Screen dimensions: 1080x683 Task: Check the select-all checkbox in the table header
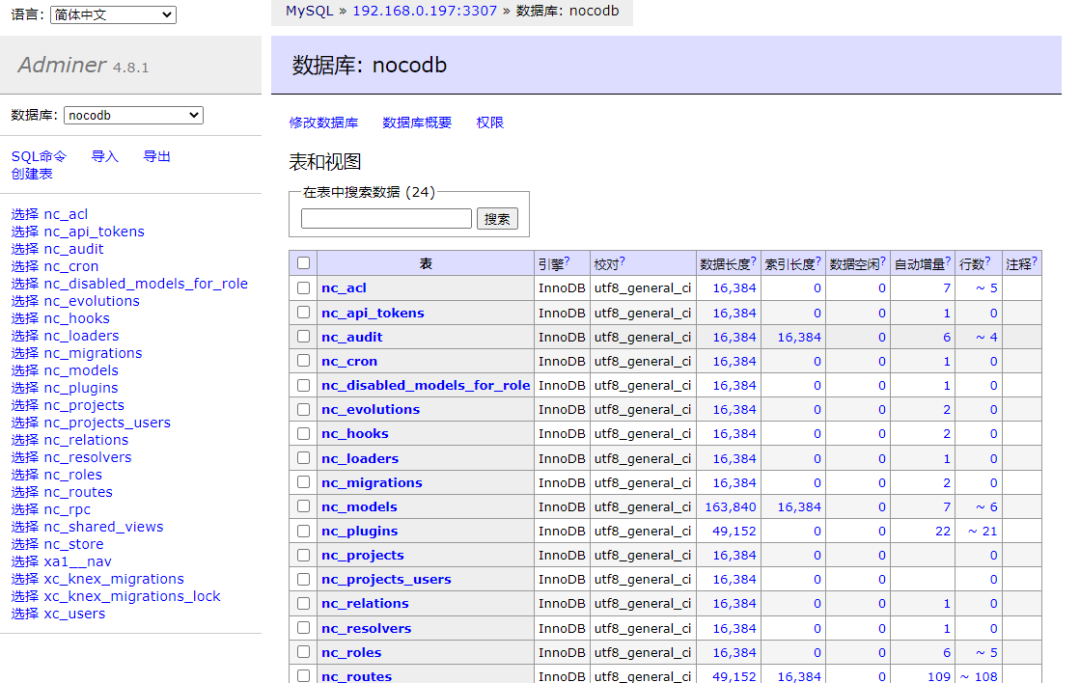303,262
